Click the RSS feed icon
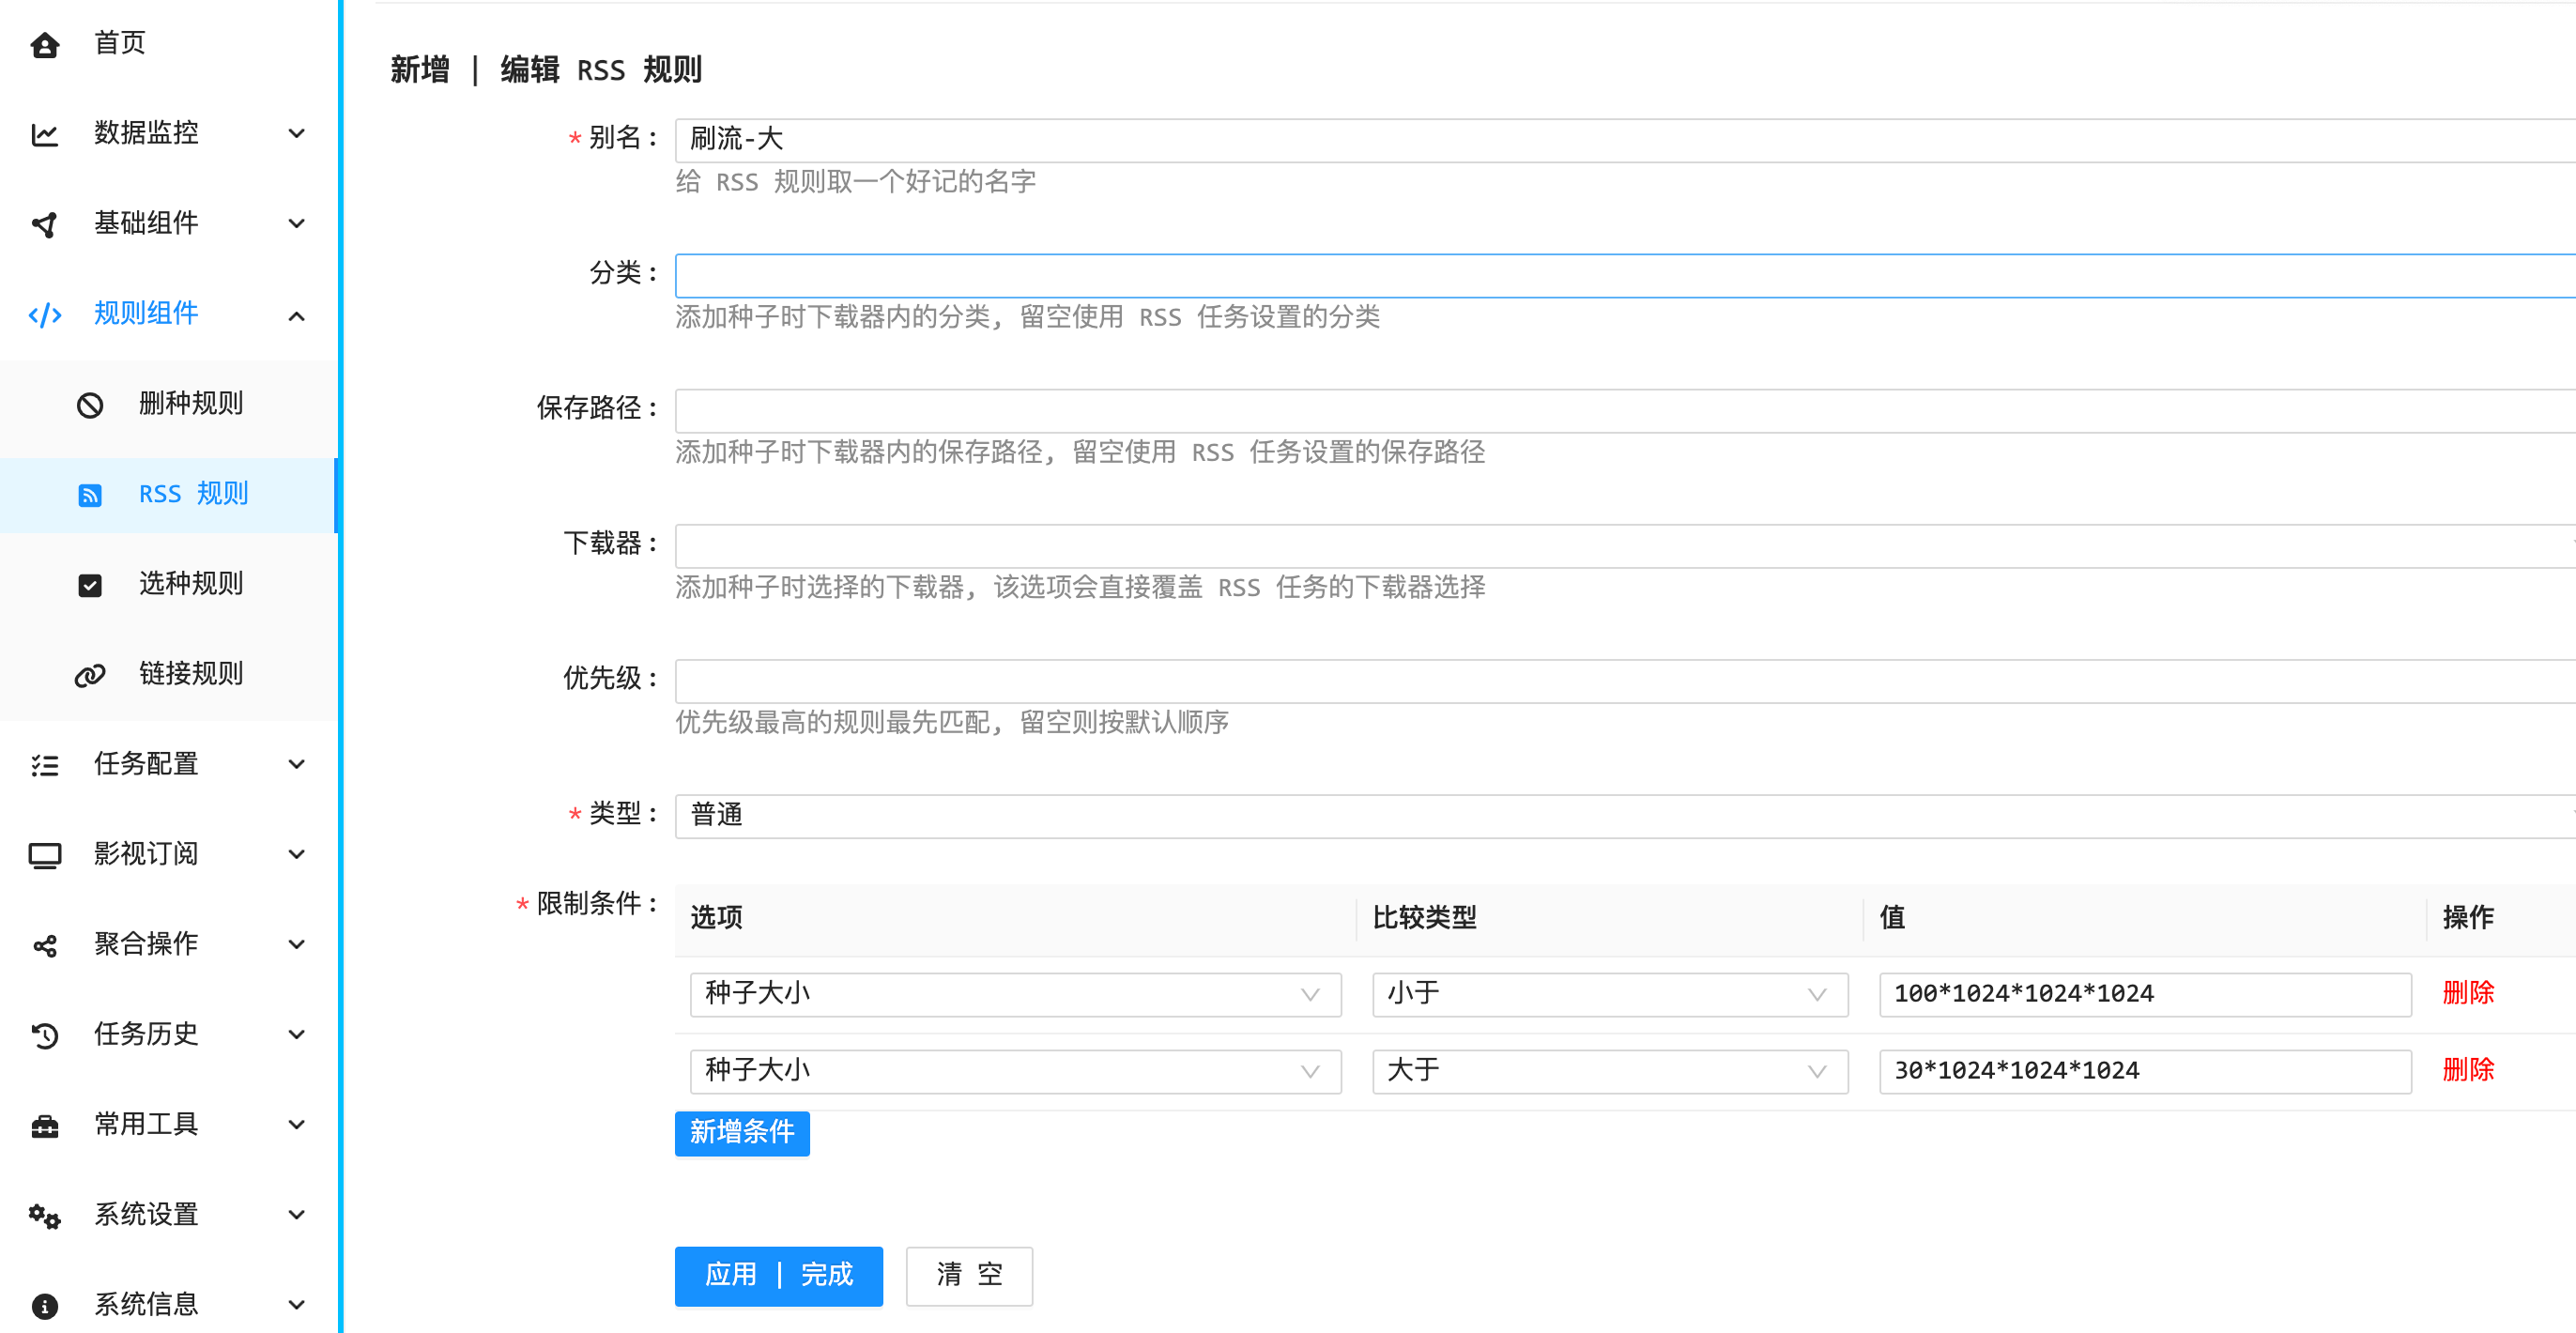The image size is (2576, 1333). click(90, 495)
